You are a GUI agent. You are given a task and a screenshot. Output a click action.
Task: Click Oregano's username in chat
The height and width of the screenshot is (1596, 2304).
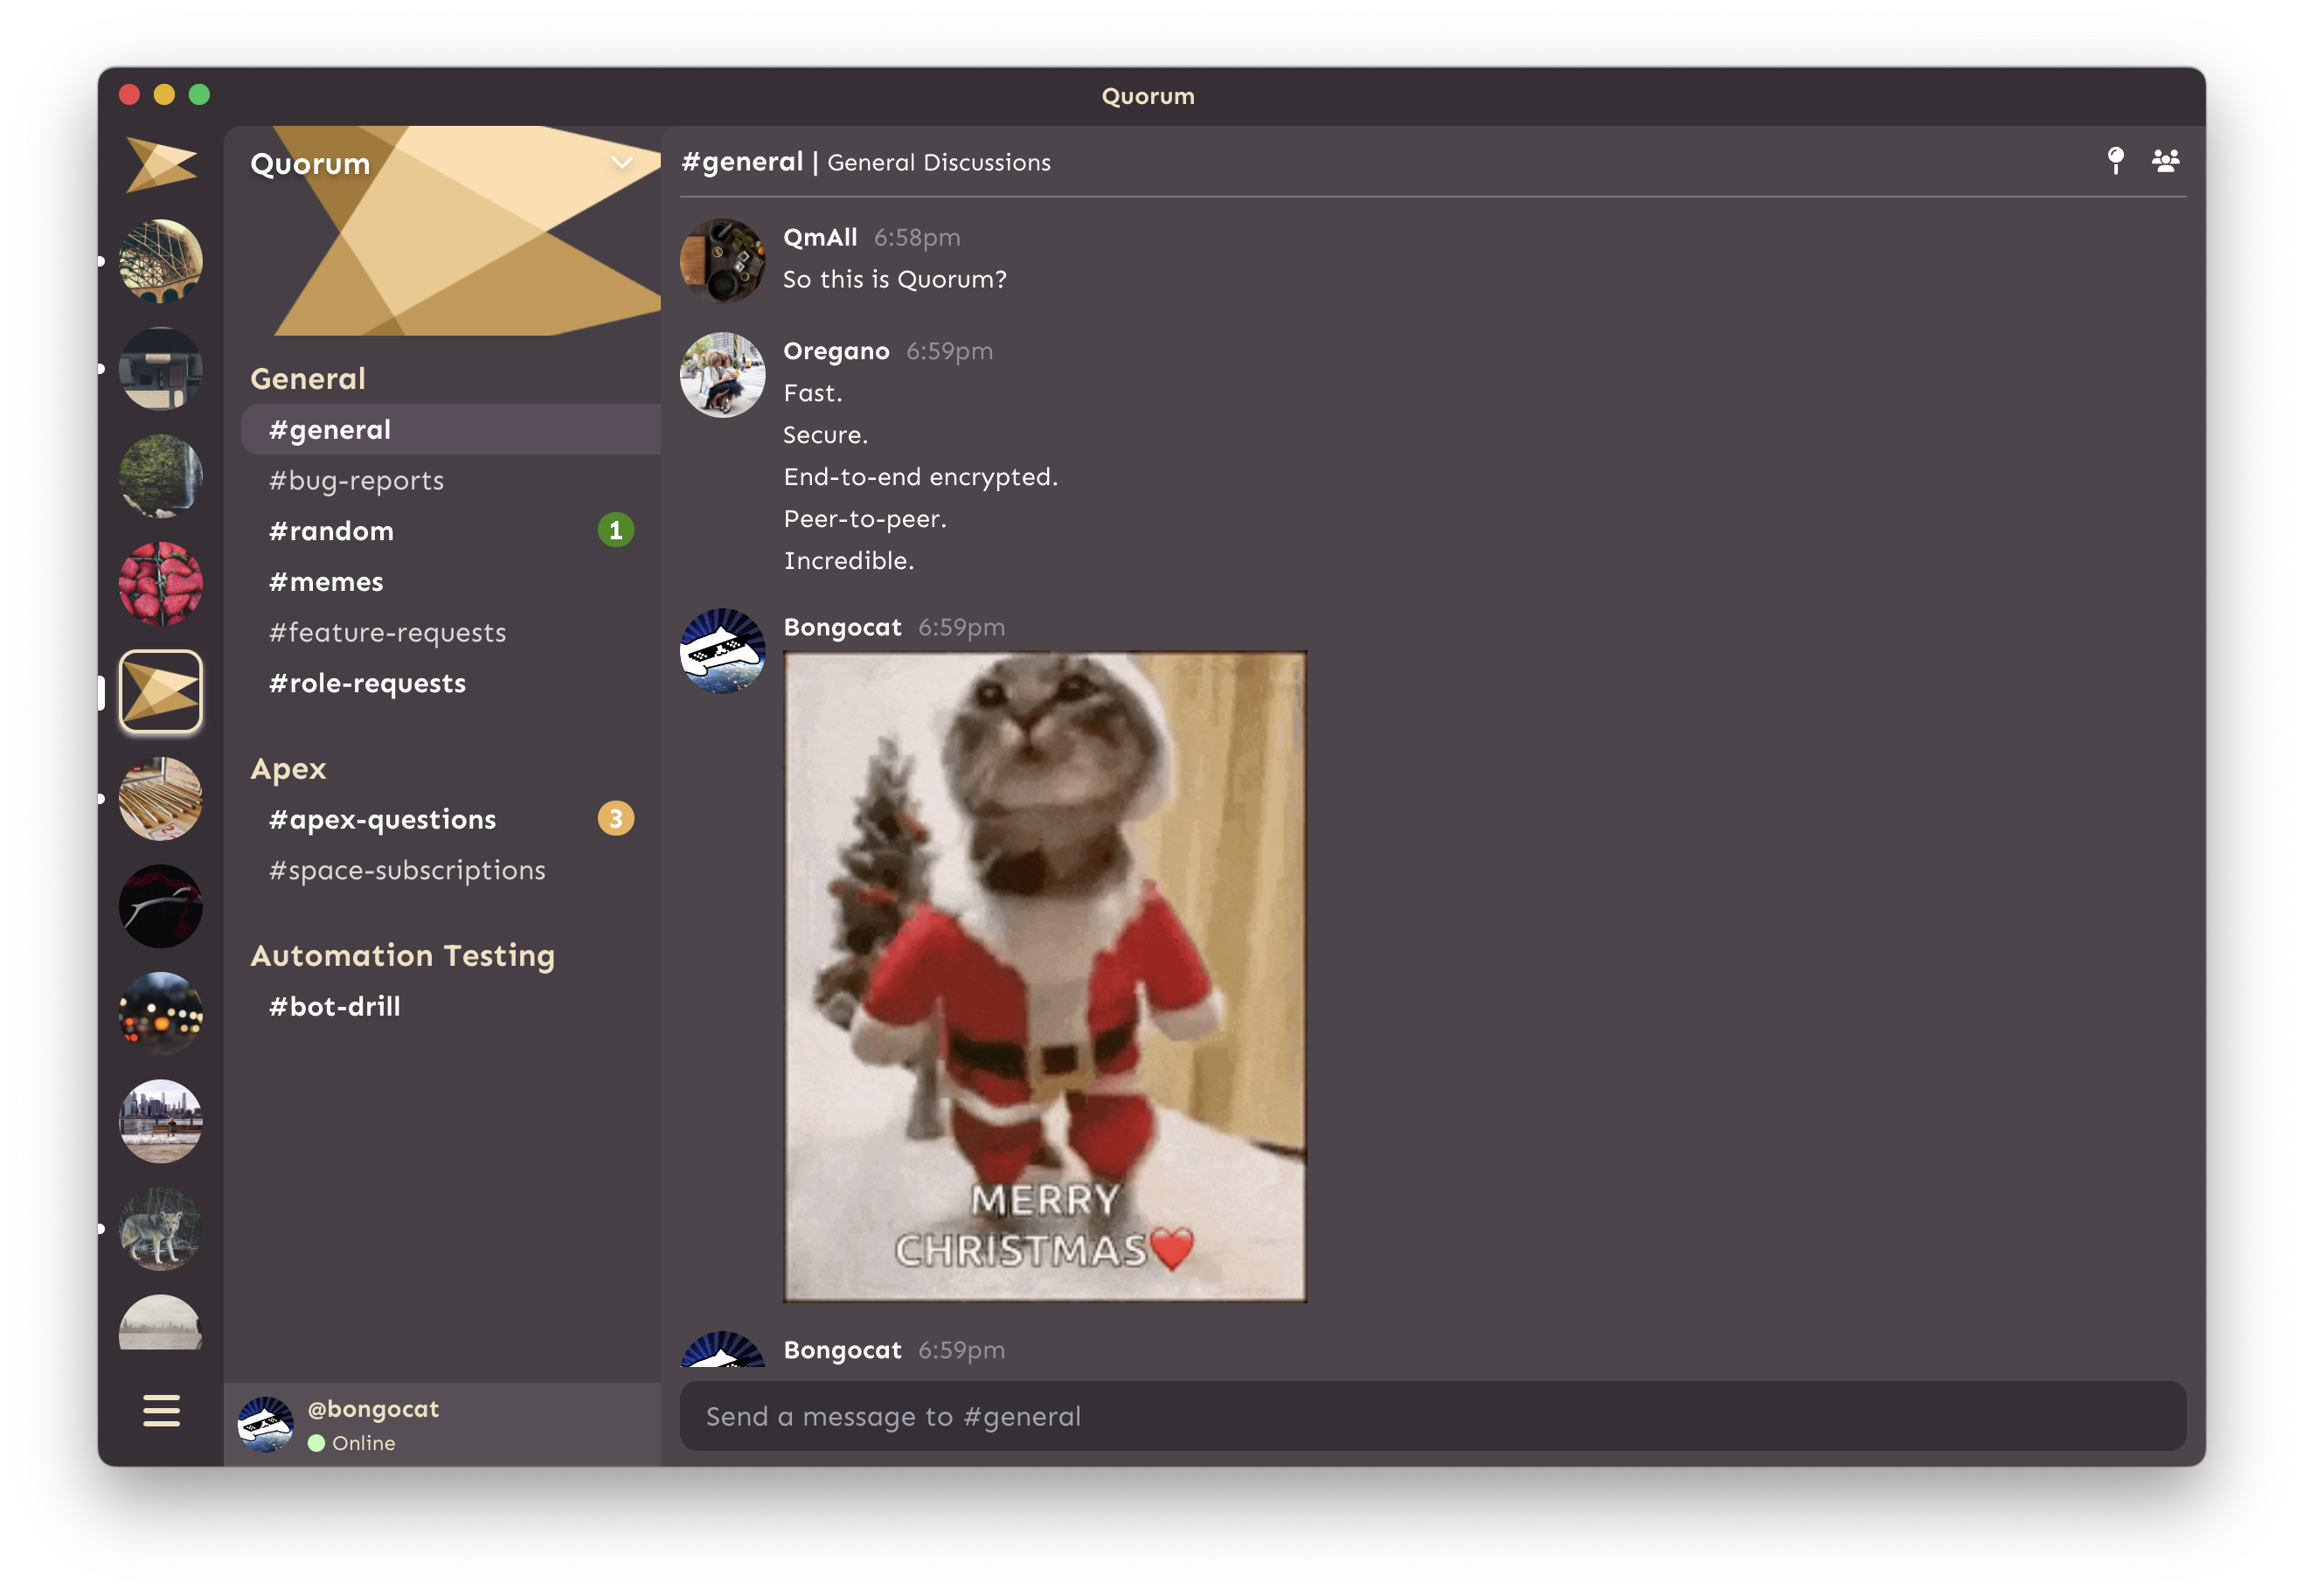tap(836, 351)
